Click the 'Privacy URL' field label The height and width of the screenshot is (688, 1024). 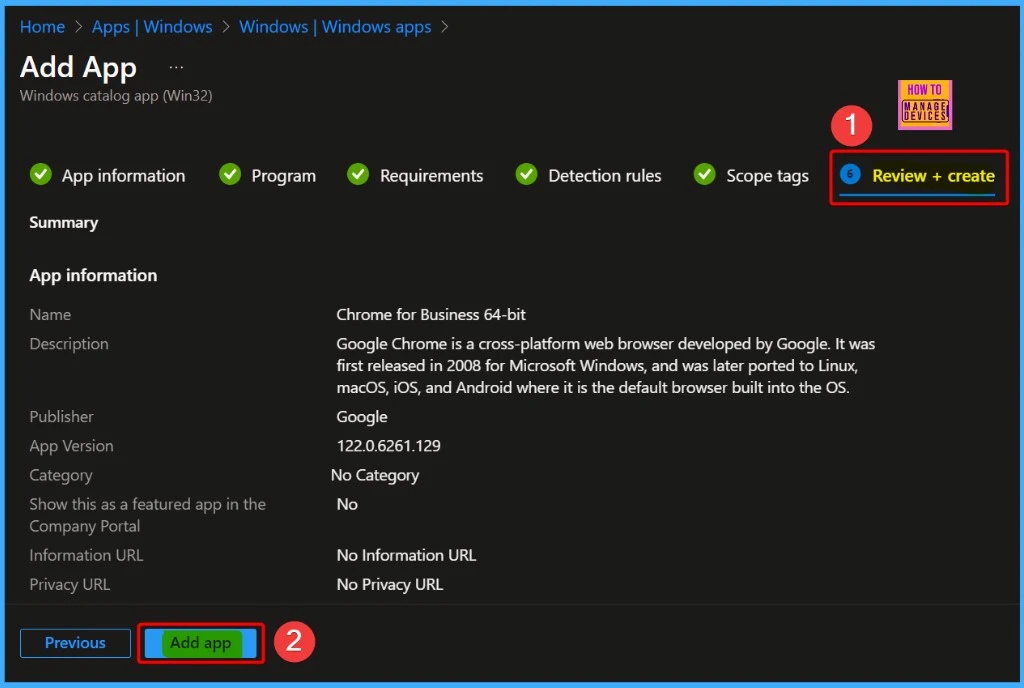coord(70,585)
